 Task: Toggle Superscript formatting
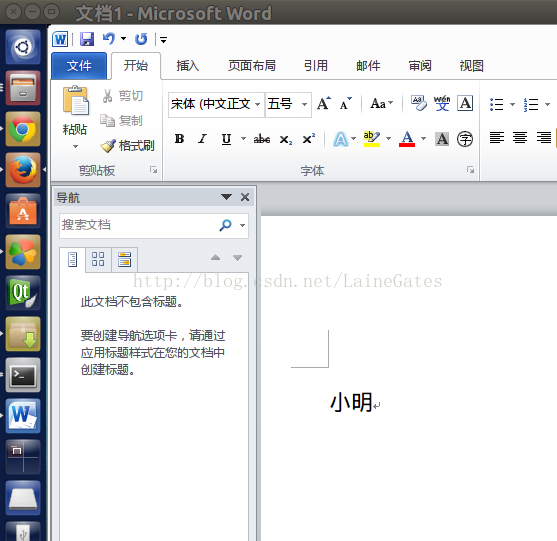[309, 139]
